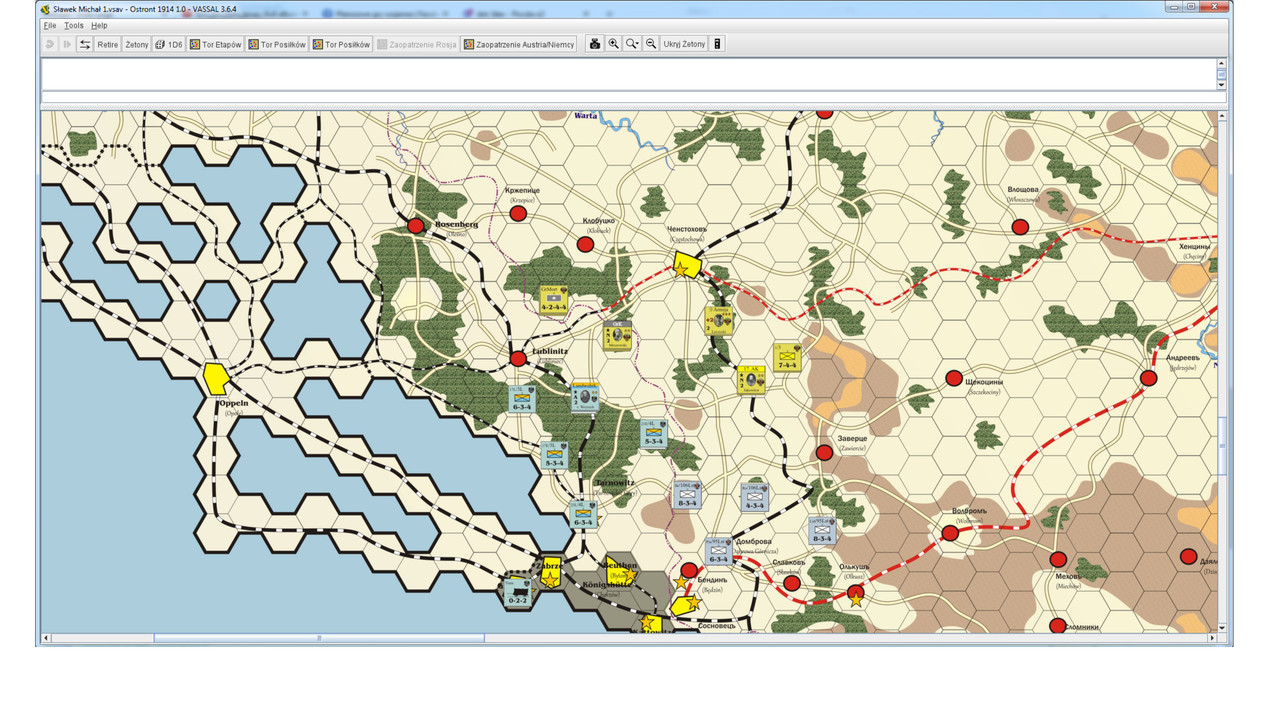Open the Tor Etapów track
The width and height of the screenshot is (1280, 720).
click(x=216, y=44)
